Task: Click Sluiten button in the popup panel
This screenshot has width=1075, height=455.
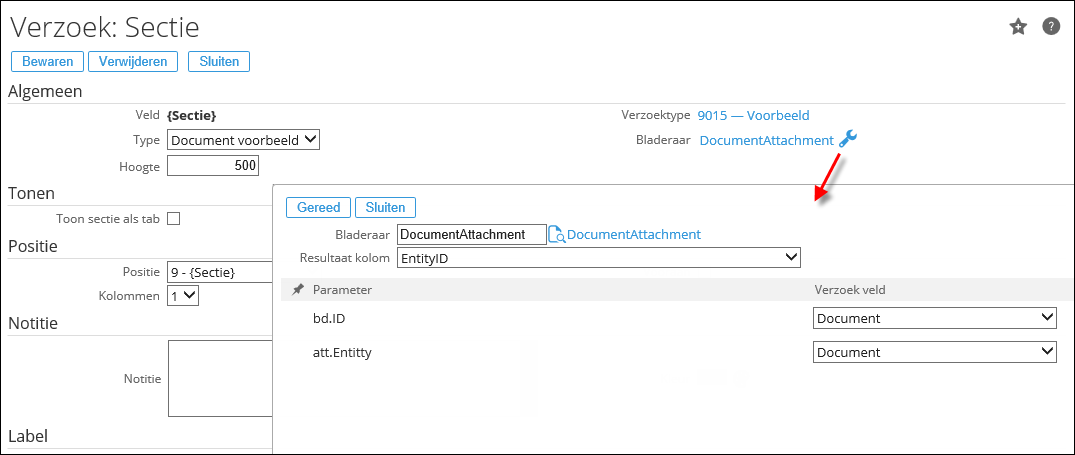Action: point(385,207)
